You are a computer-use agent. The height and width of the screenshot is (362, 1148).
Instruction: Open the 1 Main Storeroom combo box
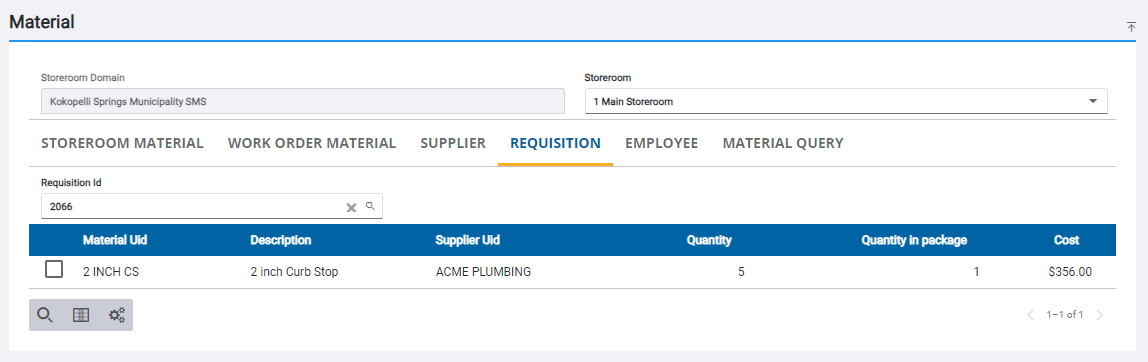pos(846,101)
